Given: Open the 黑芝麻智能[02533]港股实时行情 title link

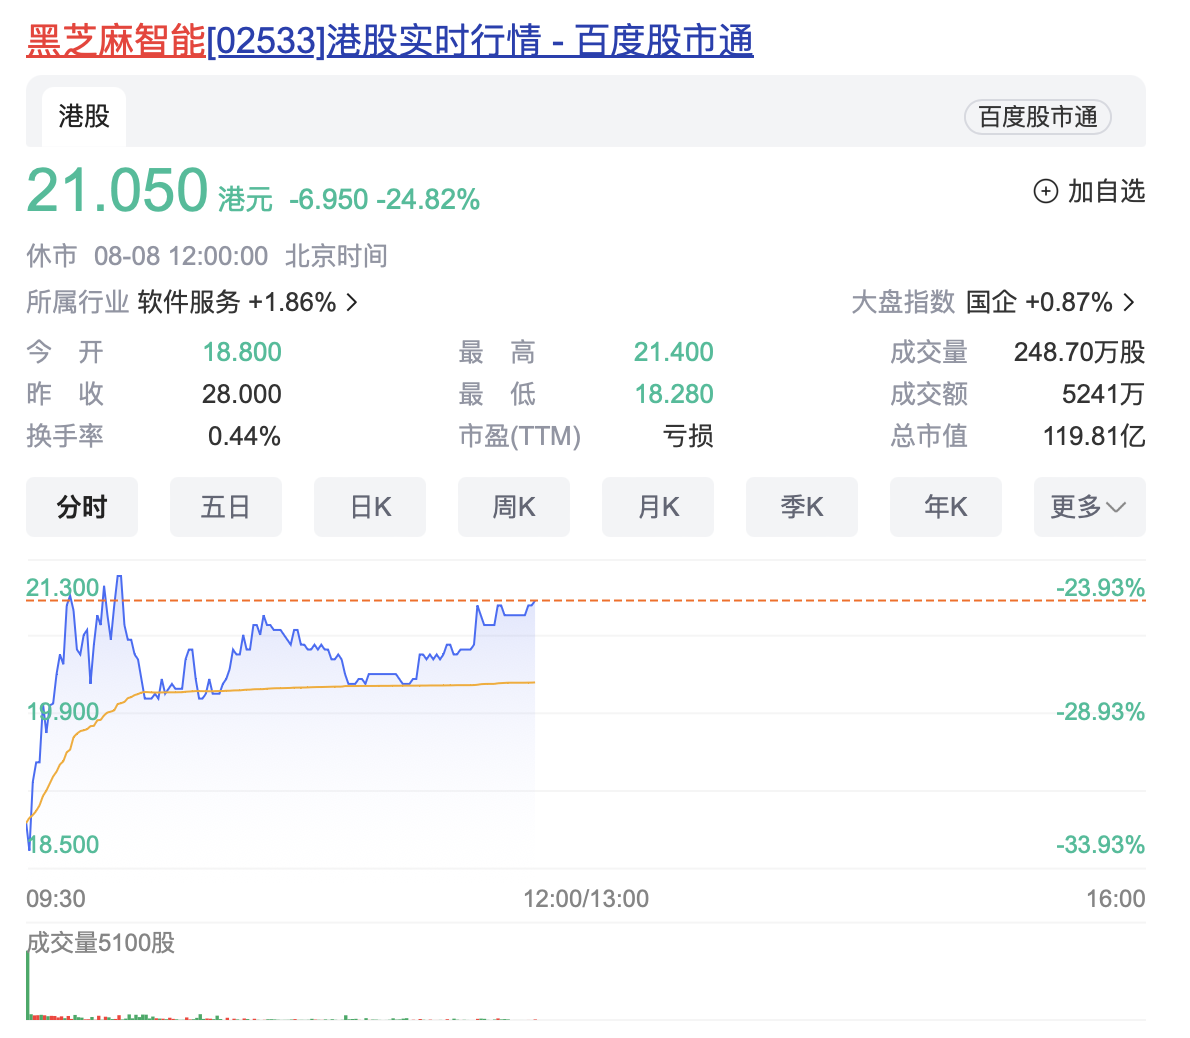Looking at the screenshot, I should coord(389,40).
